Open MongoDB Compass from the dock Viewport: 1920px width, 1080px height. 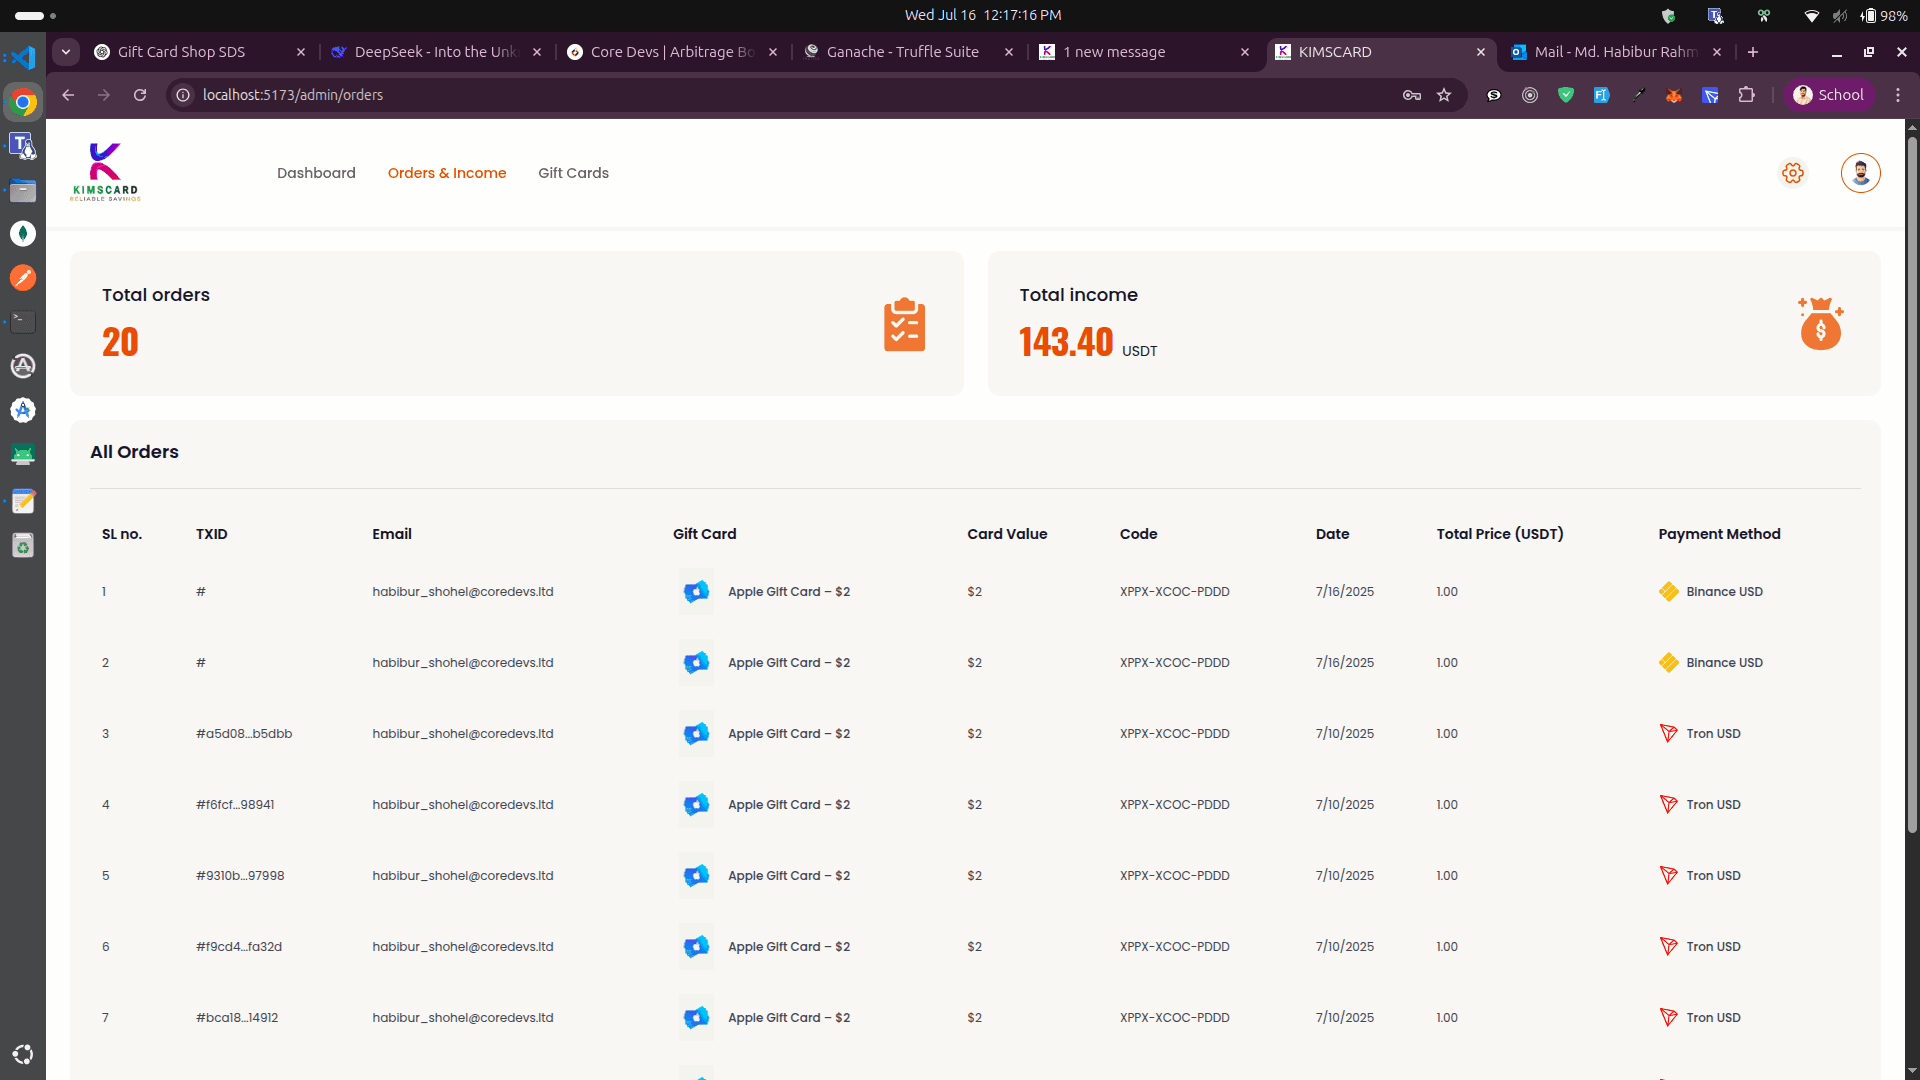pyautogui.click(x=23, y=233)
